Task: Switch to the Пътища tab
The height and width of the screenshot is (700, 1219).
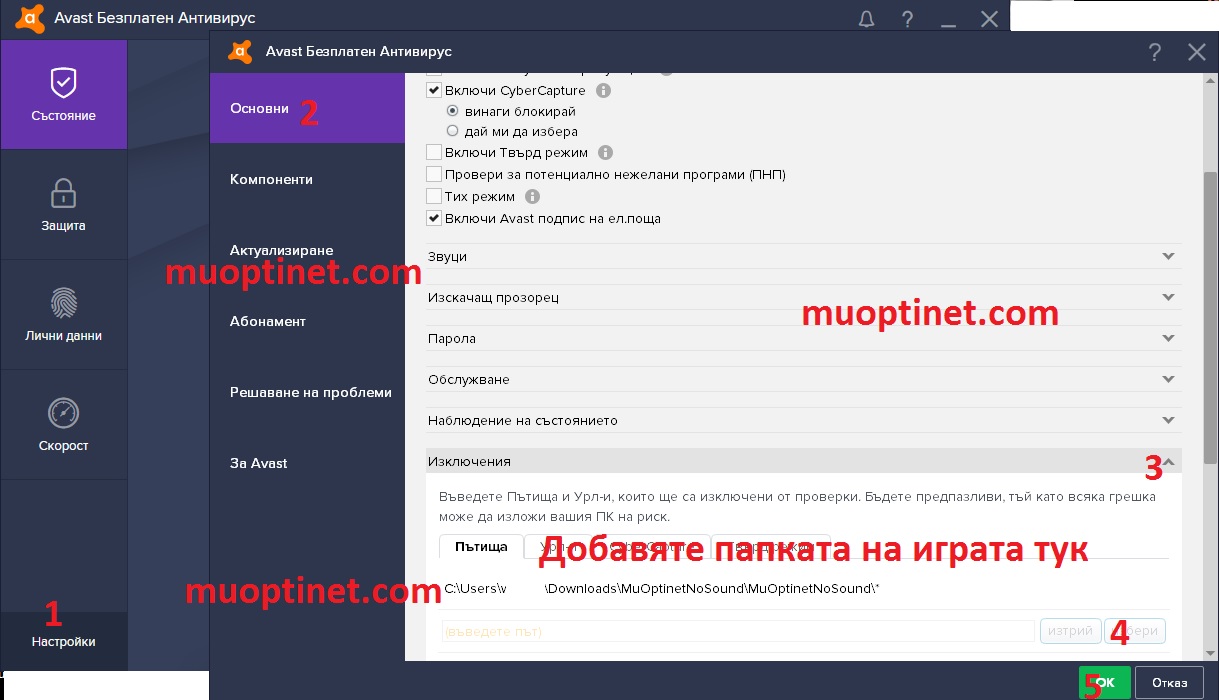Action: coord(481,547)
